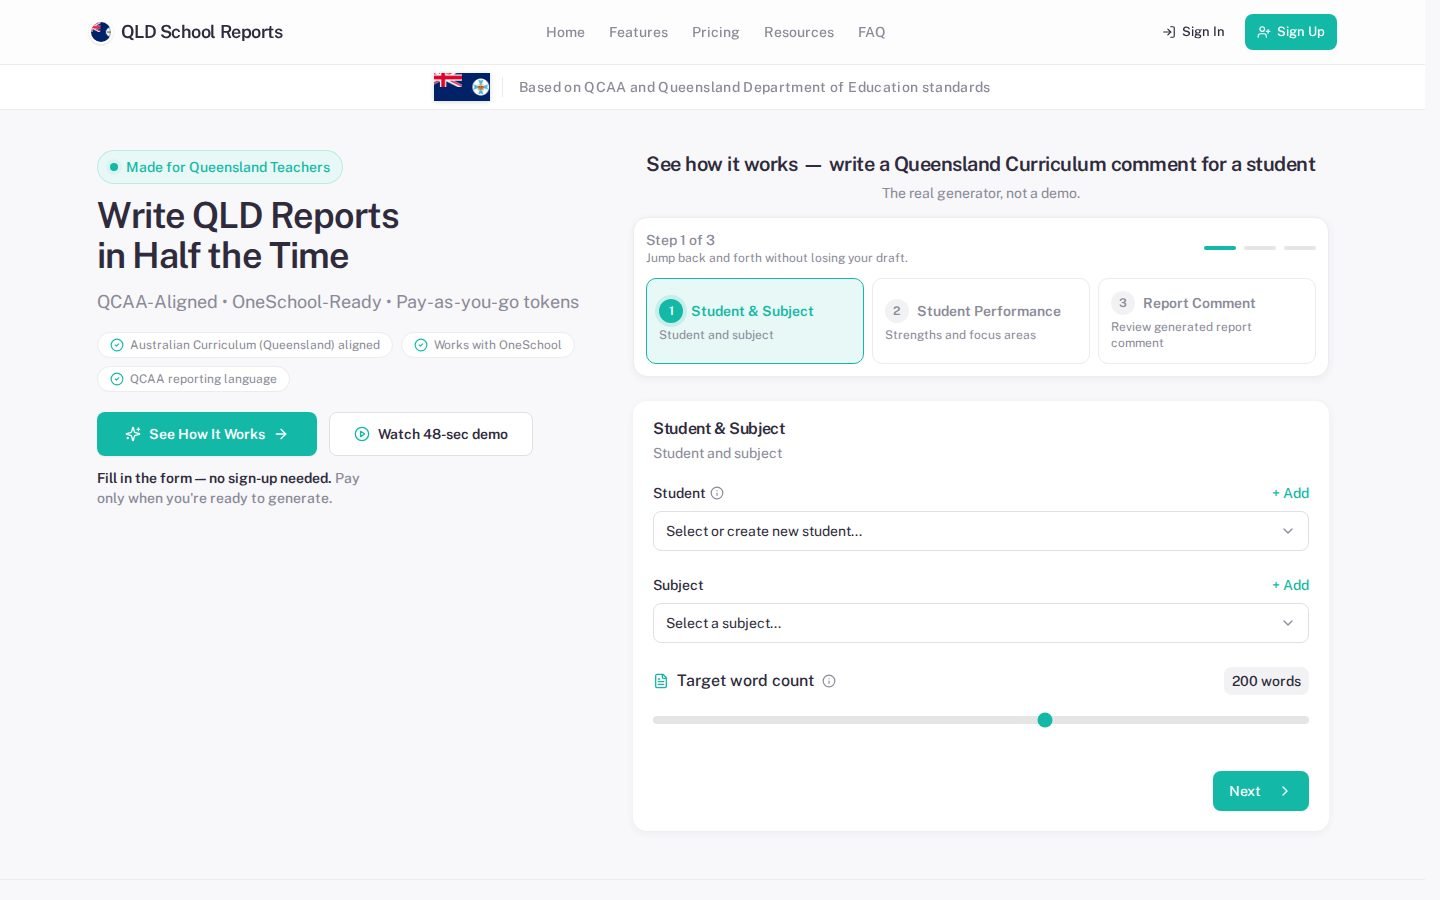
Task: Click the step 2 number circle
Action: pos(897,311)
